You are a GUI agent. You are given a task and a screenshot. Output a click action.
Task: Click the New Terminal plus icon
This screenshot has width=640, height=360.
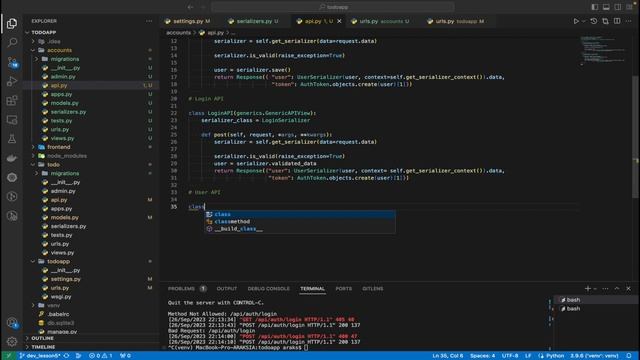587,289
